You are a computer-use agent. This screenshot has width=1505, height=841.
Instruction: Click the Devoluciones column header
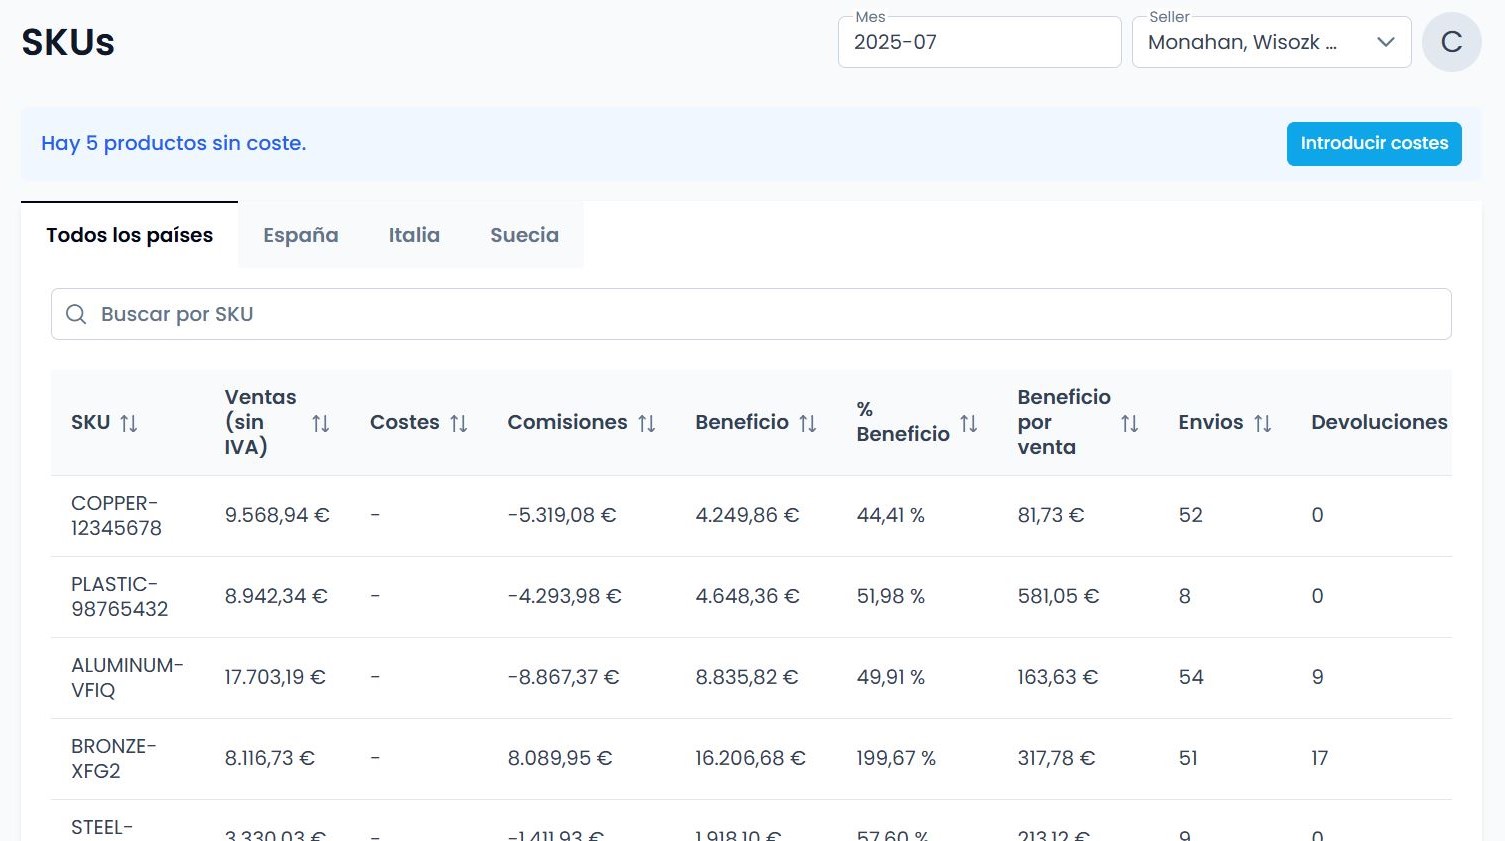coord(1379,422)
